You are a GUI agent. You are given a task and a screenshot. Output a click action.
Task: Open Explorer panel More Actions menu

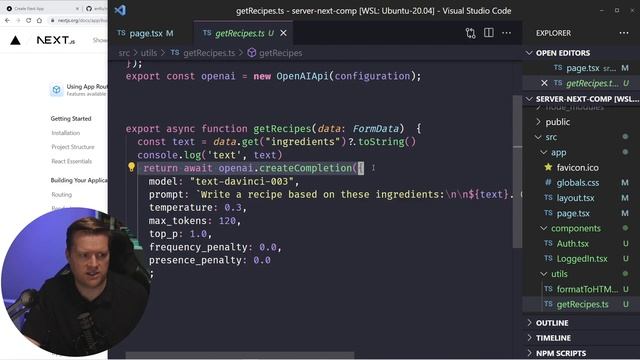click(x=624, y=33)
